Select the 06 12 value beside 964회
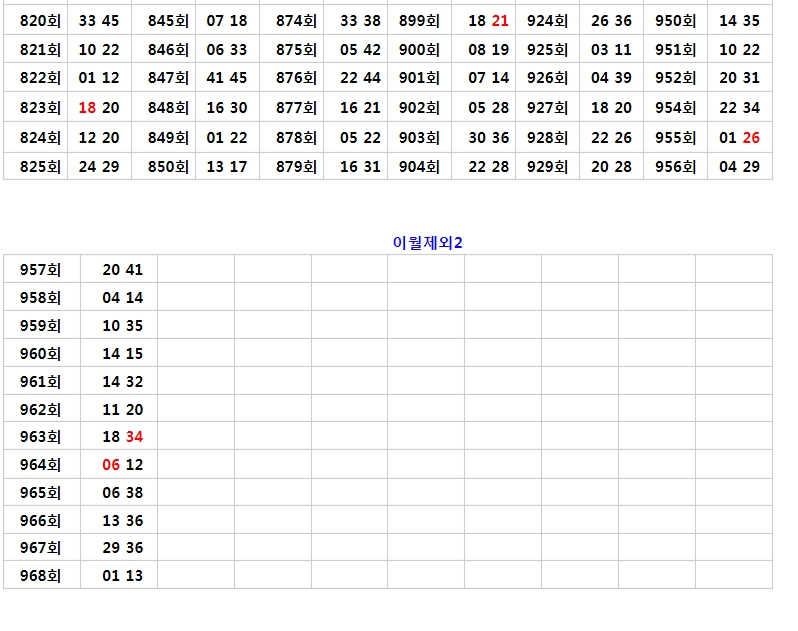Viewport: 798px width, 631px height. point(122,464)
